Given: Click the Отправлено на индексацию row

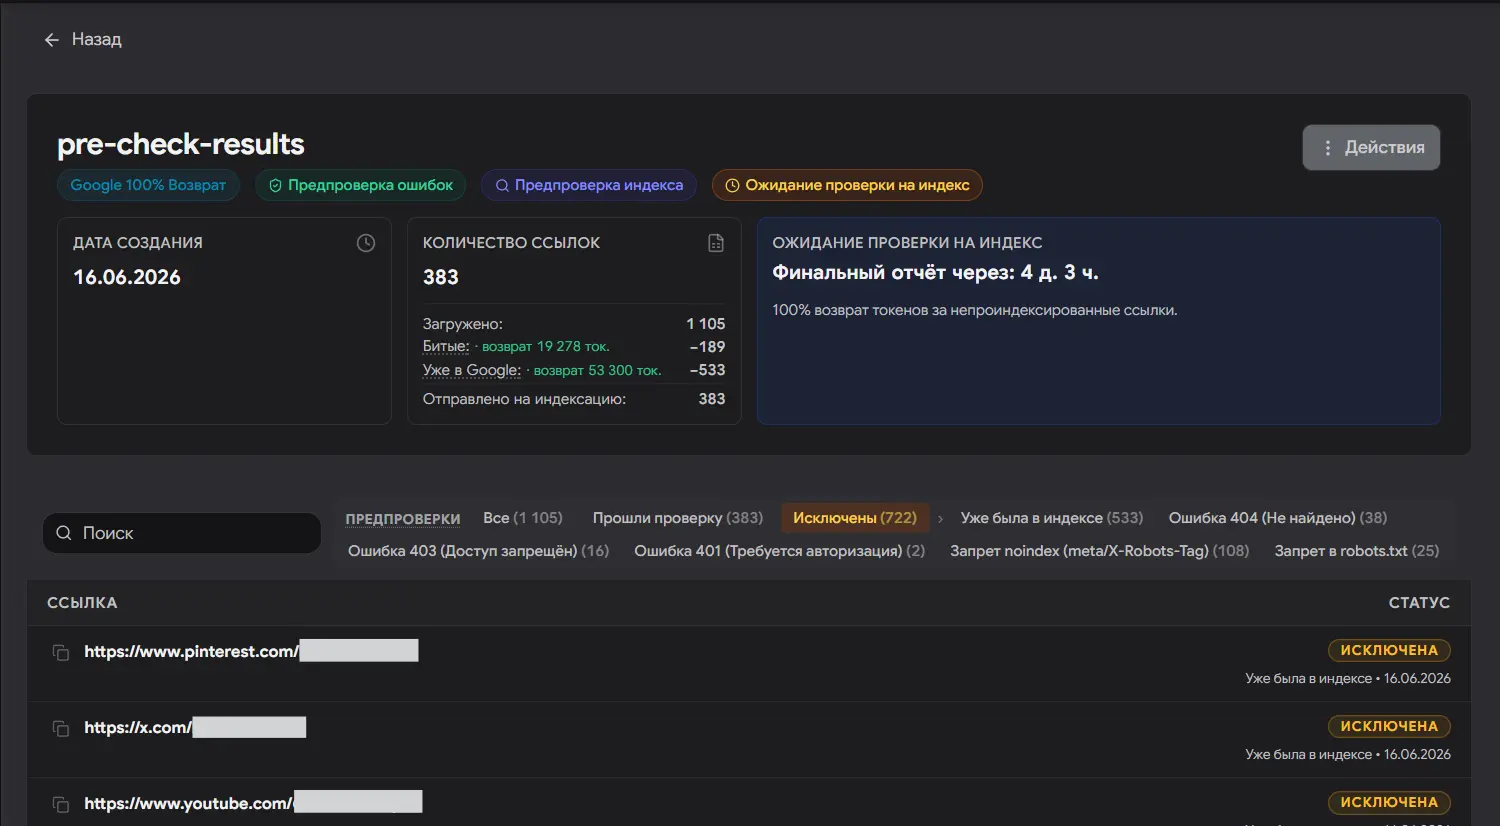Looking at the screenshot, I should 574,399.
